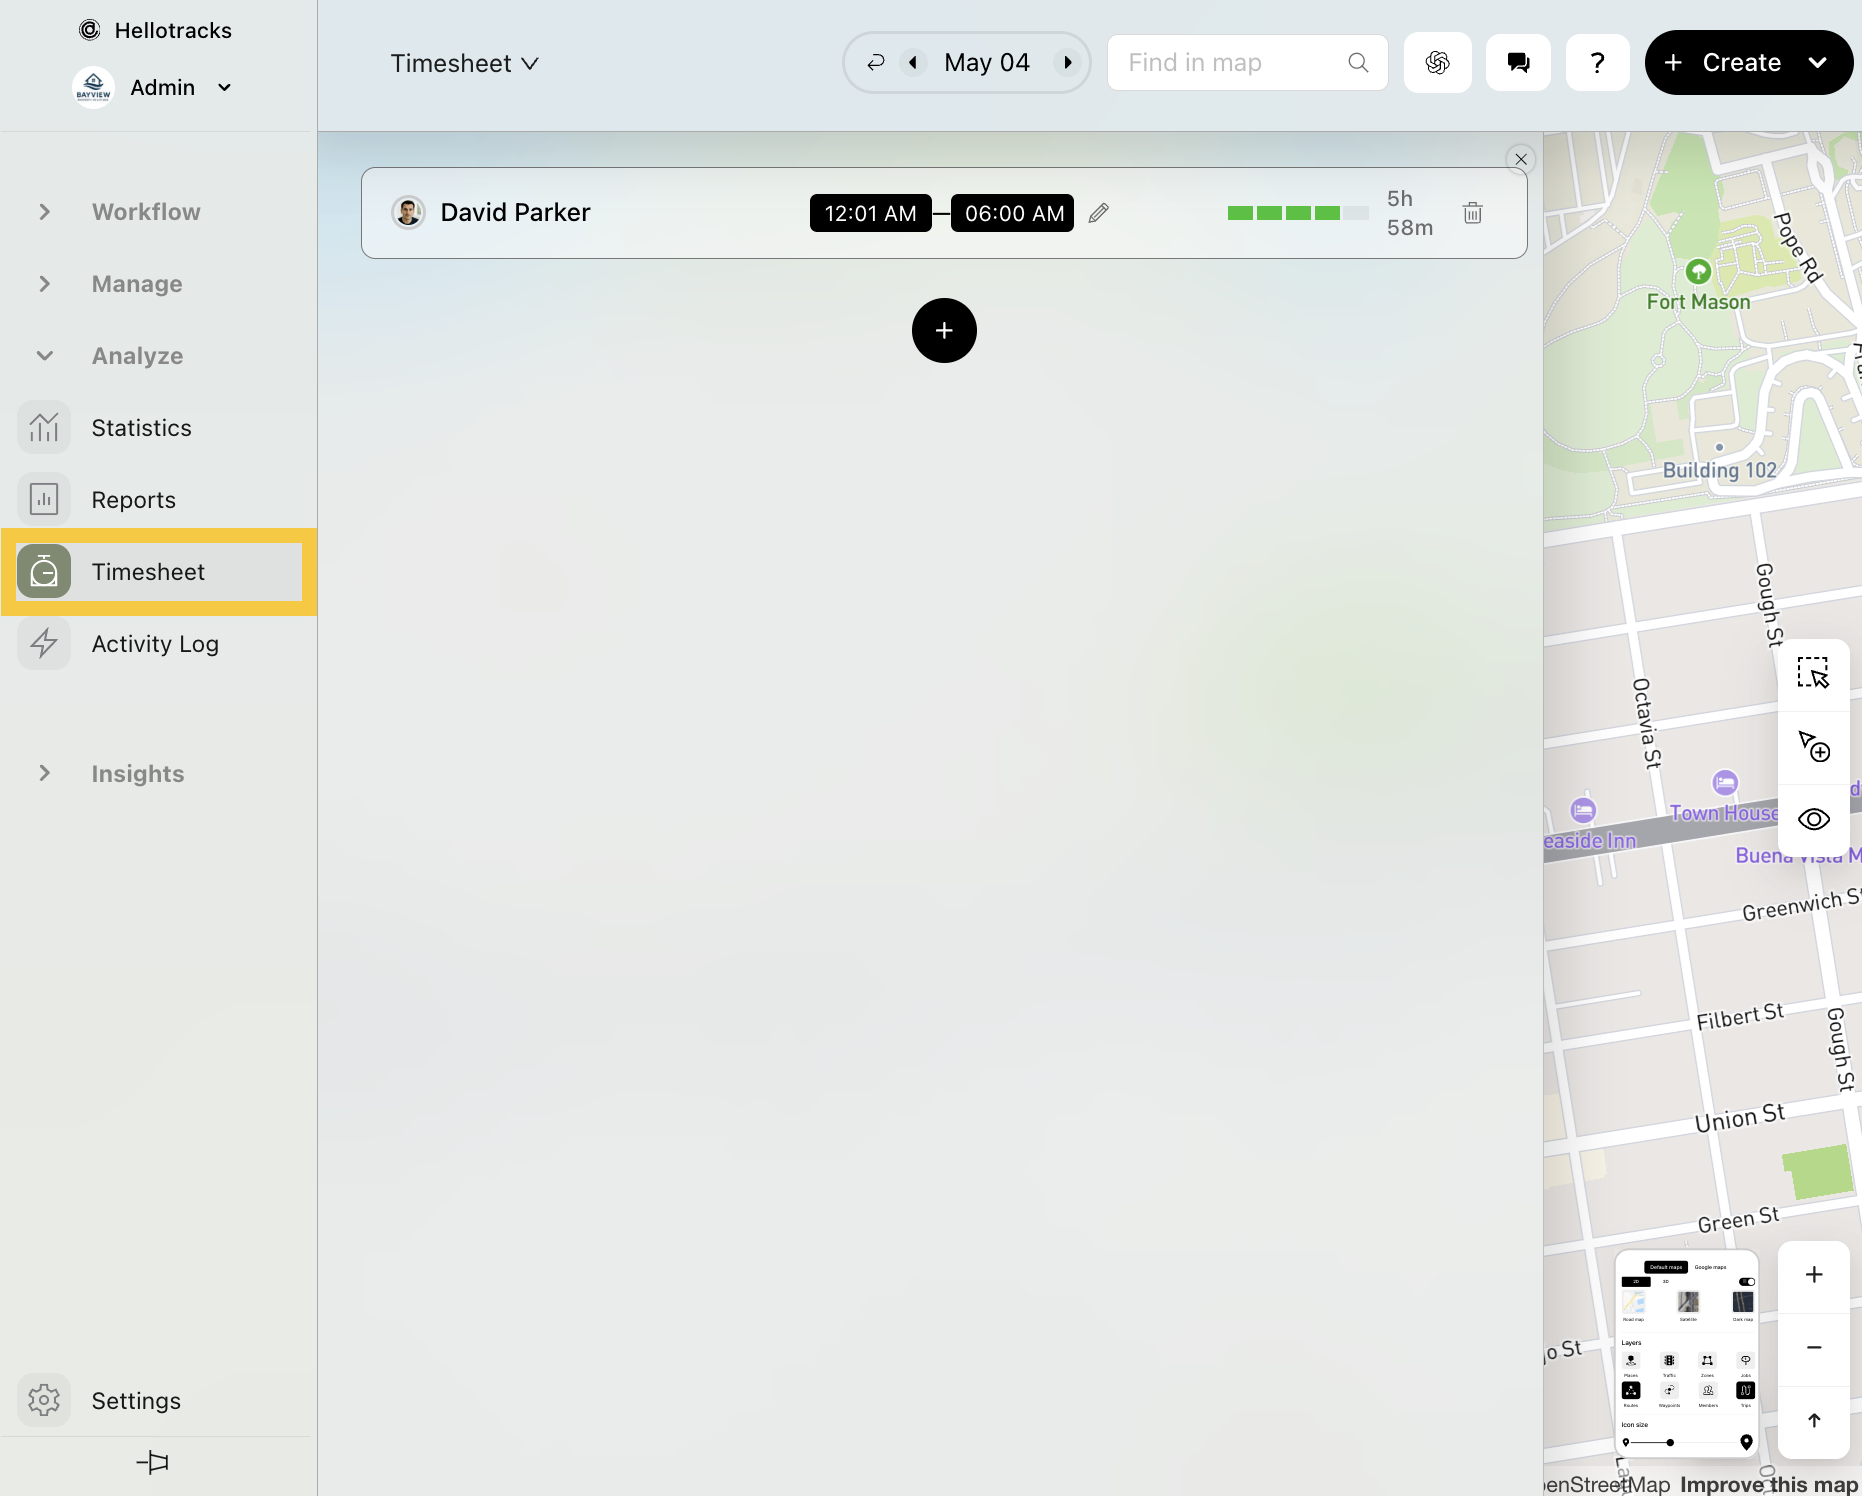Image resolution: width=1862 pixels, height=1496 pixels.
Task: Add a new timesheet entry
Action: [x=944, y=330]
